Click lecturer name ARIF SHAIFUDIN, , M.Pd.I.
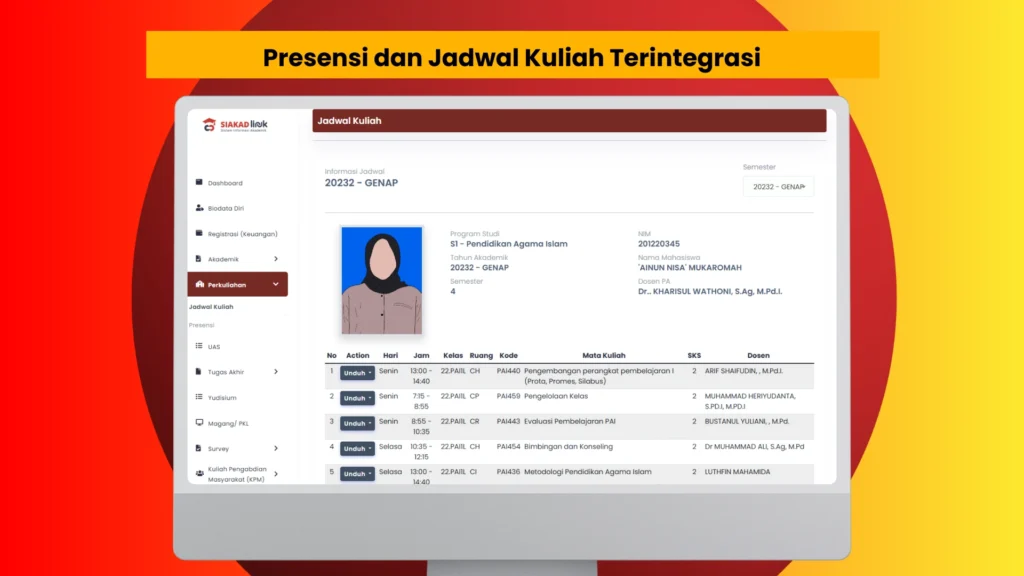Viewport: 1024px width, 576px height. (x=743, y=371)
